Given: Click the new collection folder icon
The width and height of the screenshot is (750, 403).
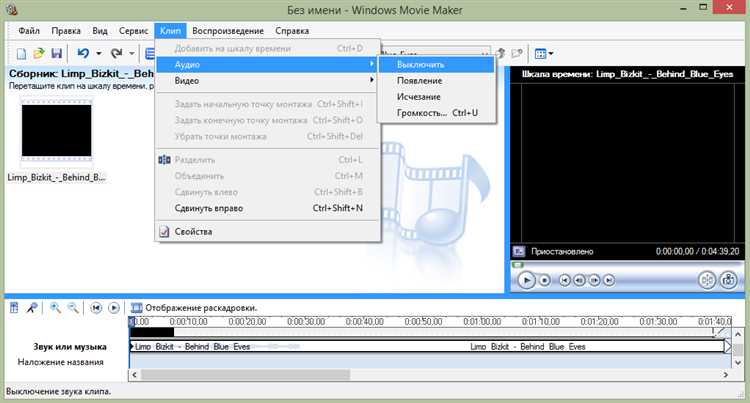Looking at the screenshot, I should pyautogui.click(x=517, y=54).
